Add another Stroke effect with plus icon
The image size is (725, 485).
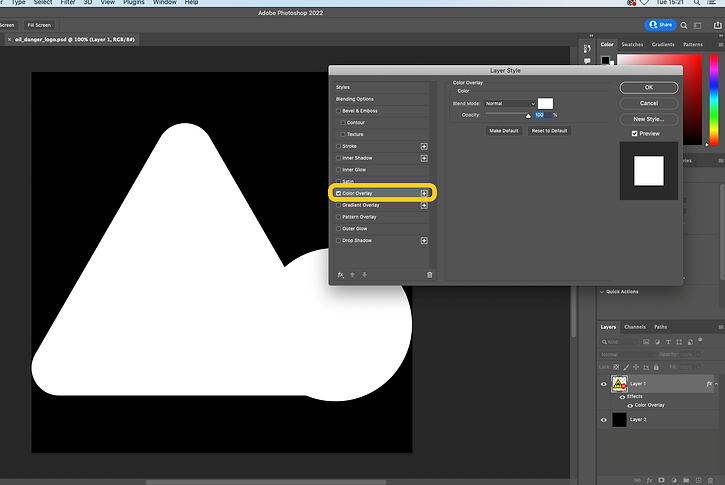click(x=424, y=146)
